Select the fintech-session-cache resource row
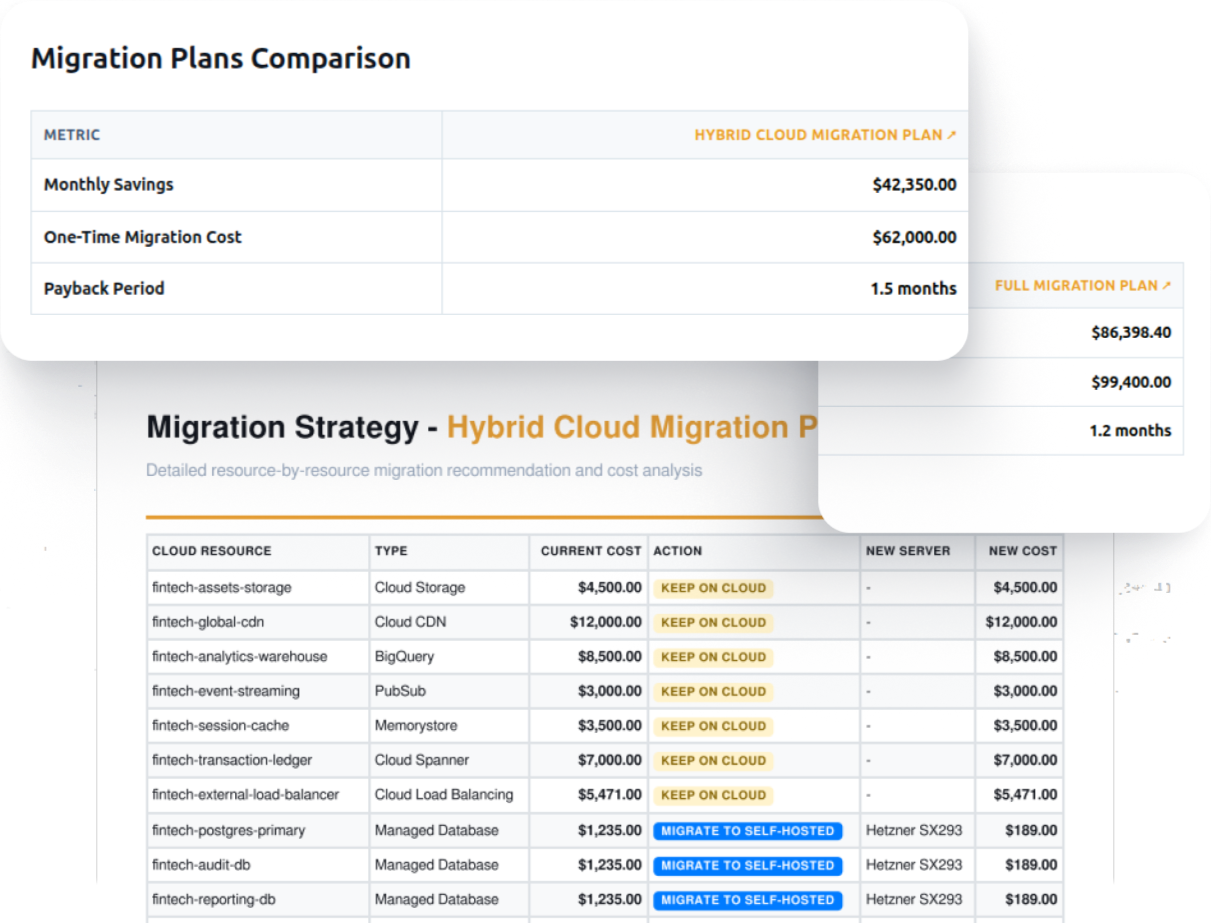This screenshot has width=1211, height=923. coord(604,726)
